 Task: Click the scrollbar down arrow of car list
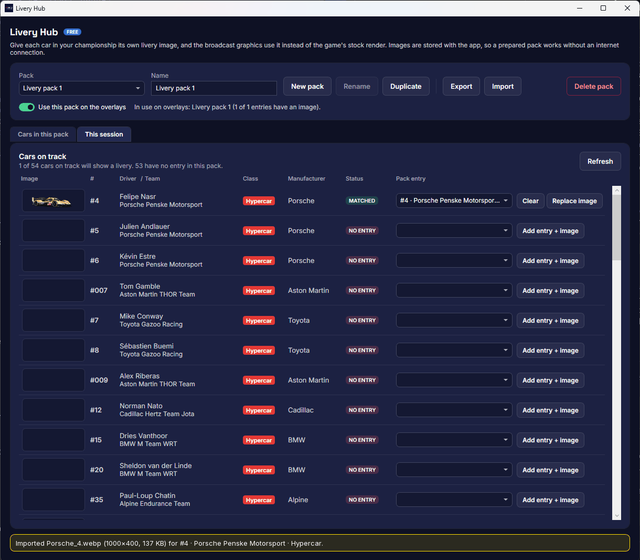point(616,516)
